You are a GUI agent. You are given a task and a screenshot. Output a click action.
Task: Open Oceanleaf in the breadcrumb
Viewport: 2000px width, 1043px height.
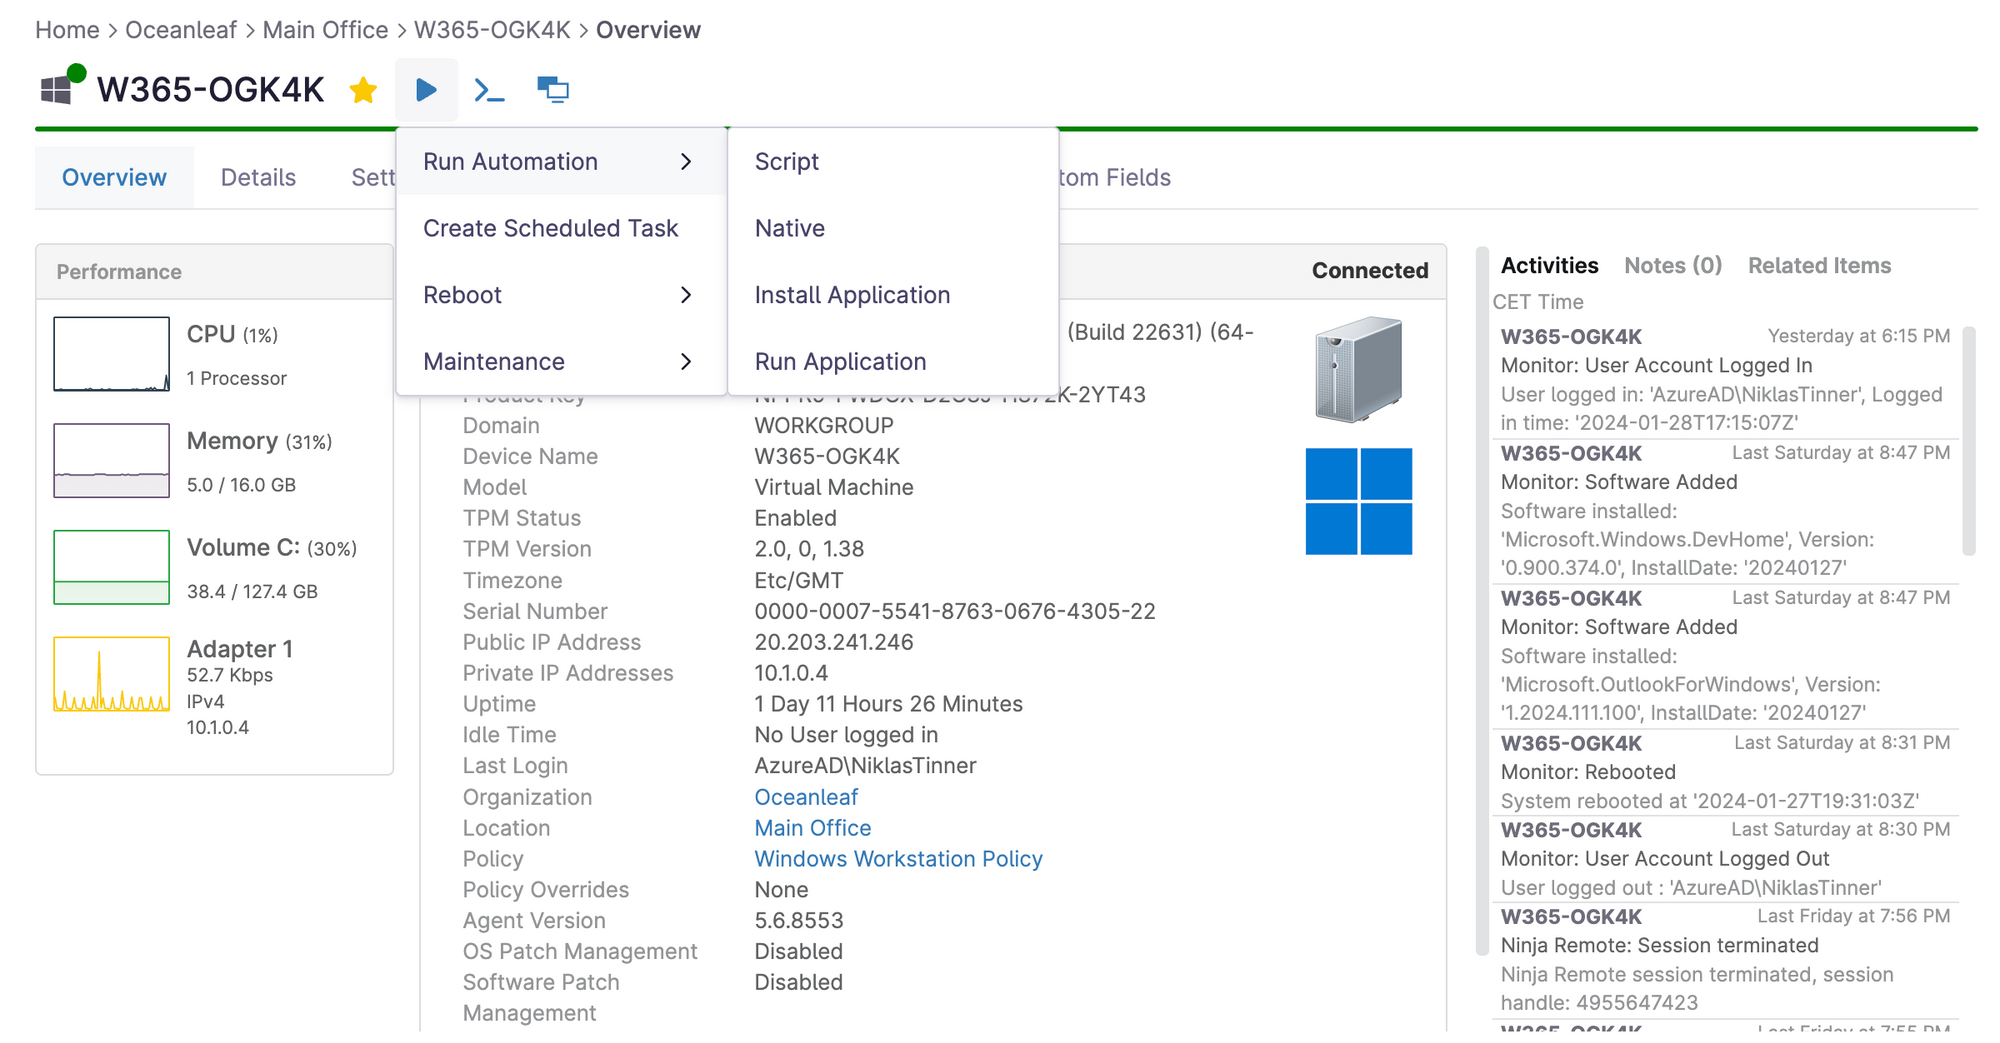click(x=181, y=30)
